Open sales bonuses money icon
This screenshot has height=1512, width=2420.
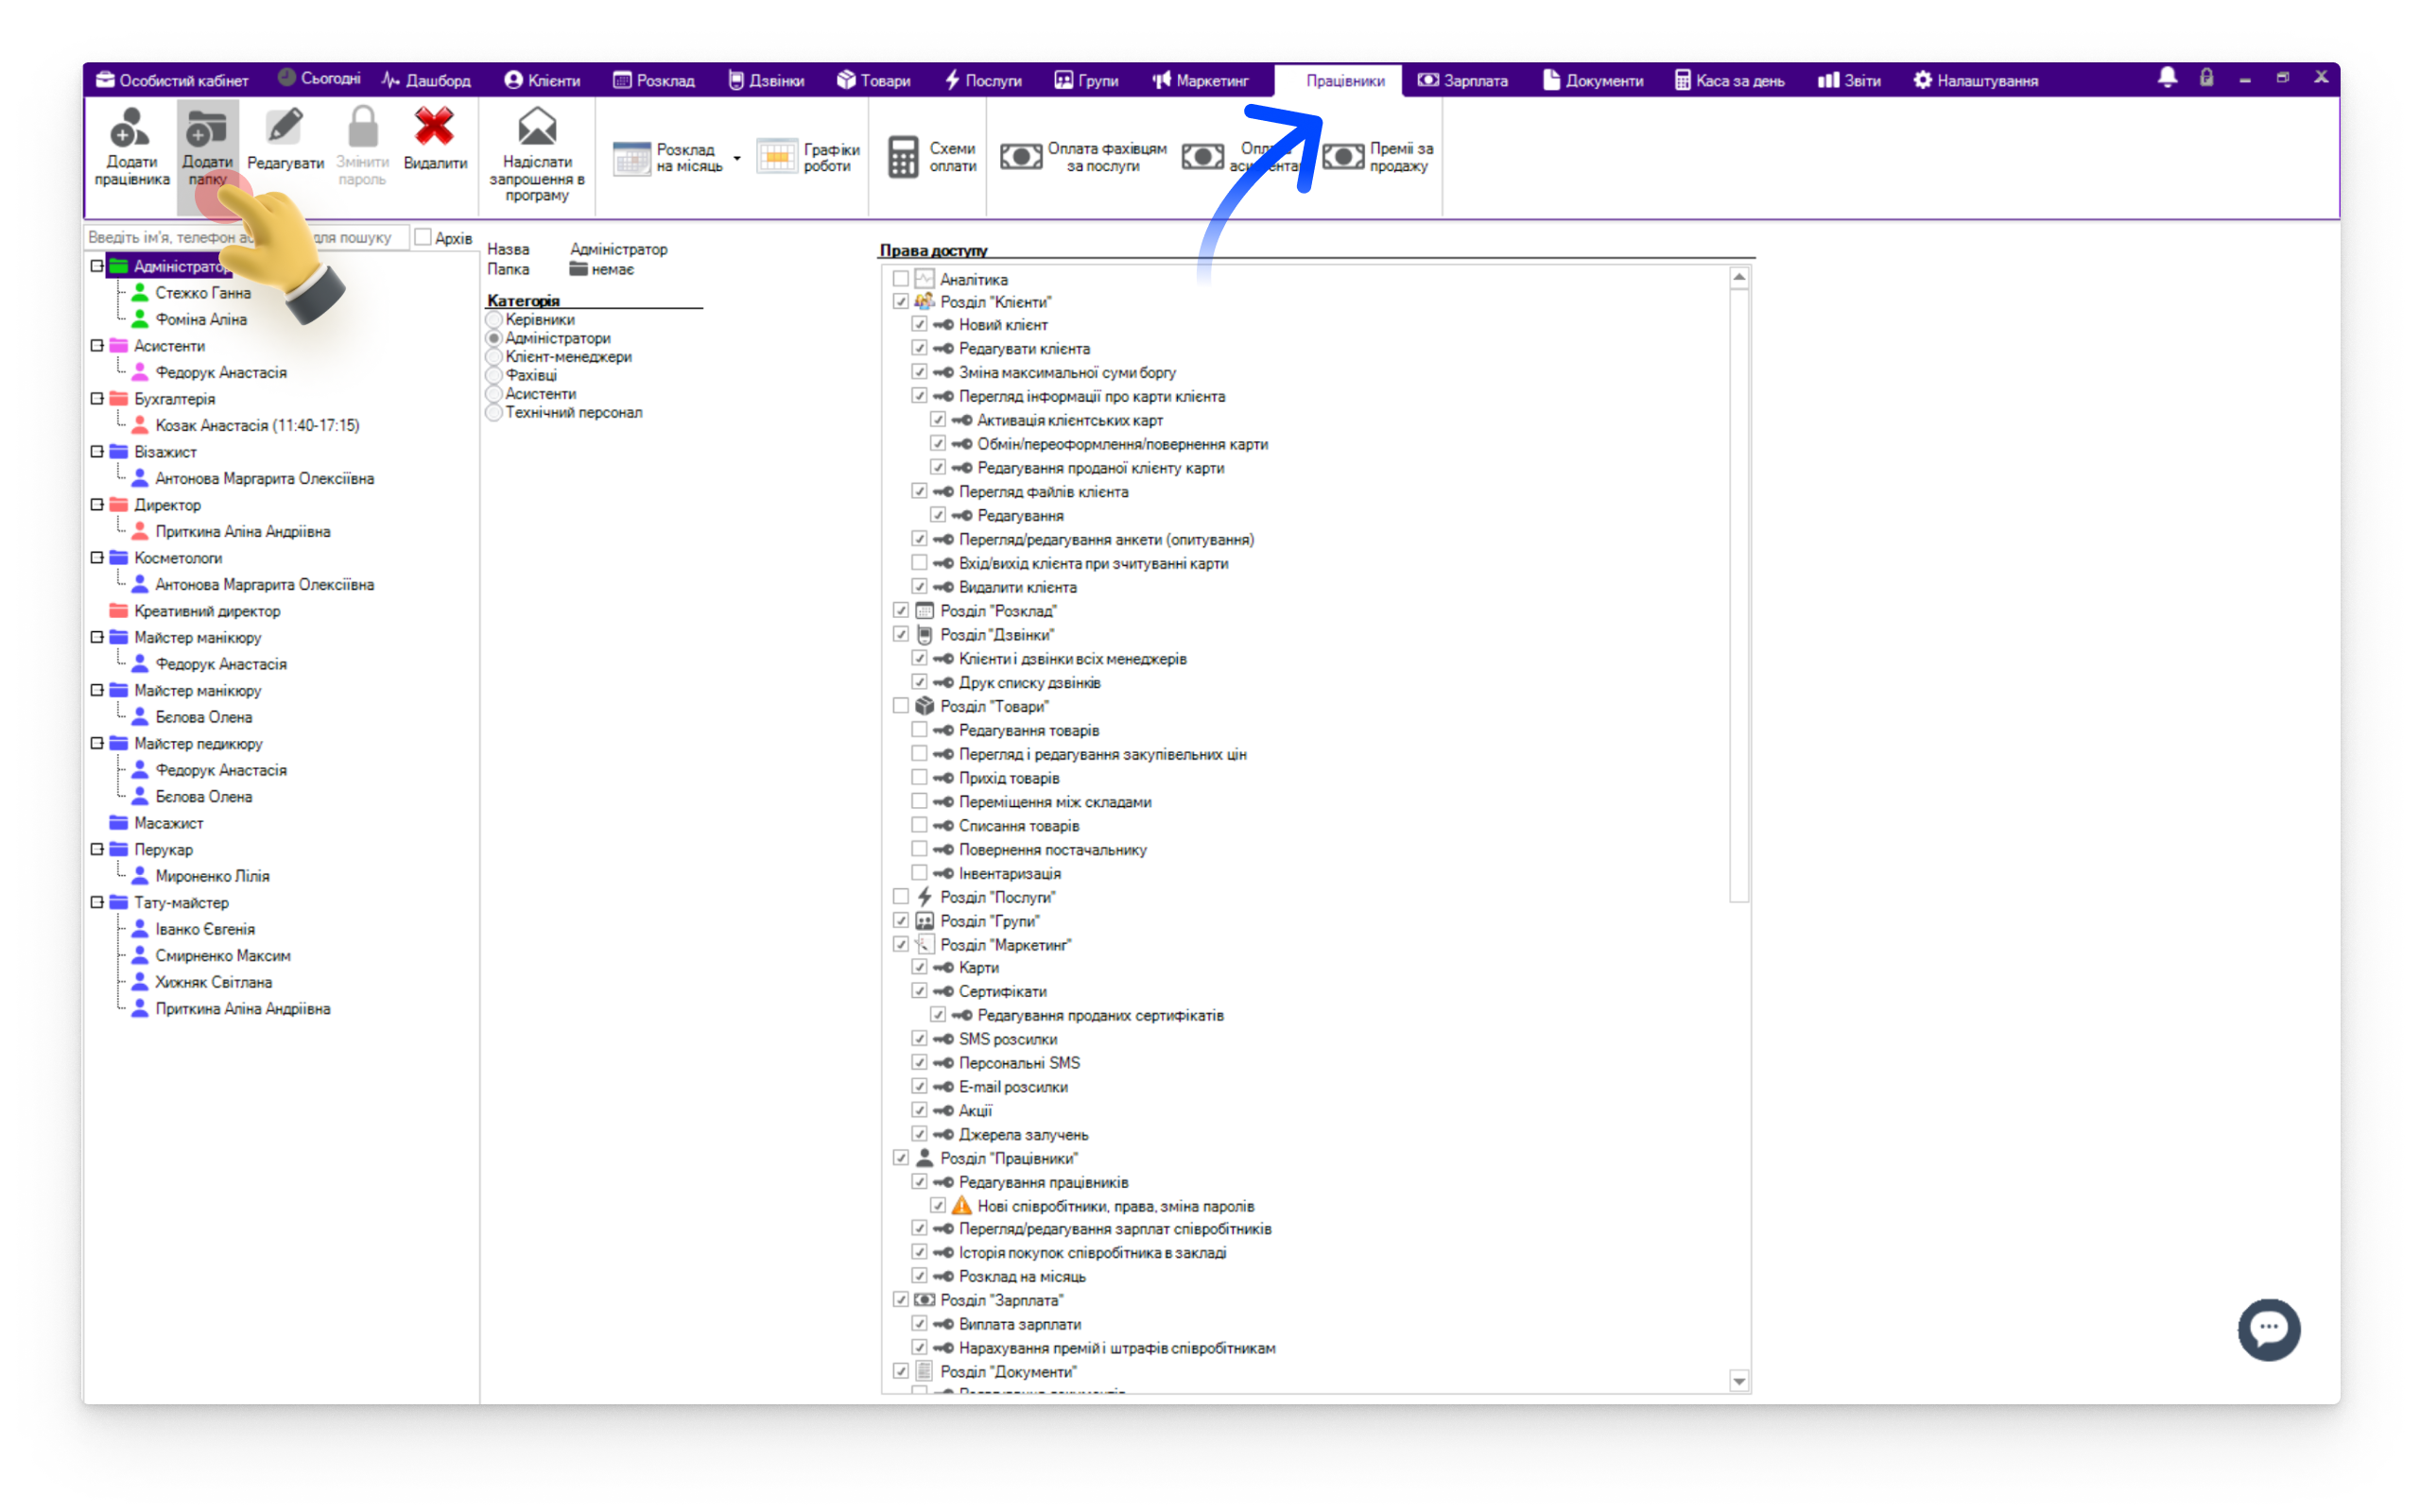click(x=1344, y=157)
